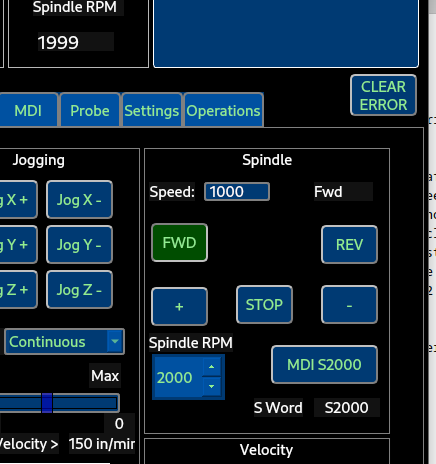Select the Operations tab
436x464 pixels.
tap(223, 110)
